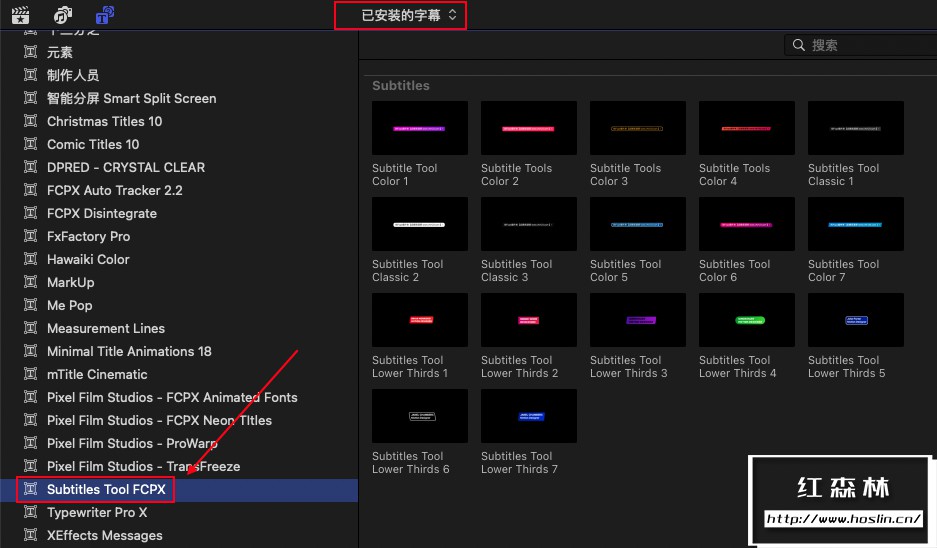Select Subtitles Tool Classic 2 thumbnail

[x=419, y=224]
